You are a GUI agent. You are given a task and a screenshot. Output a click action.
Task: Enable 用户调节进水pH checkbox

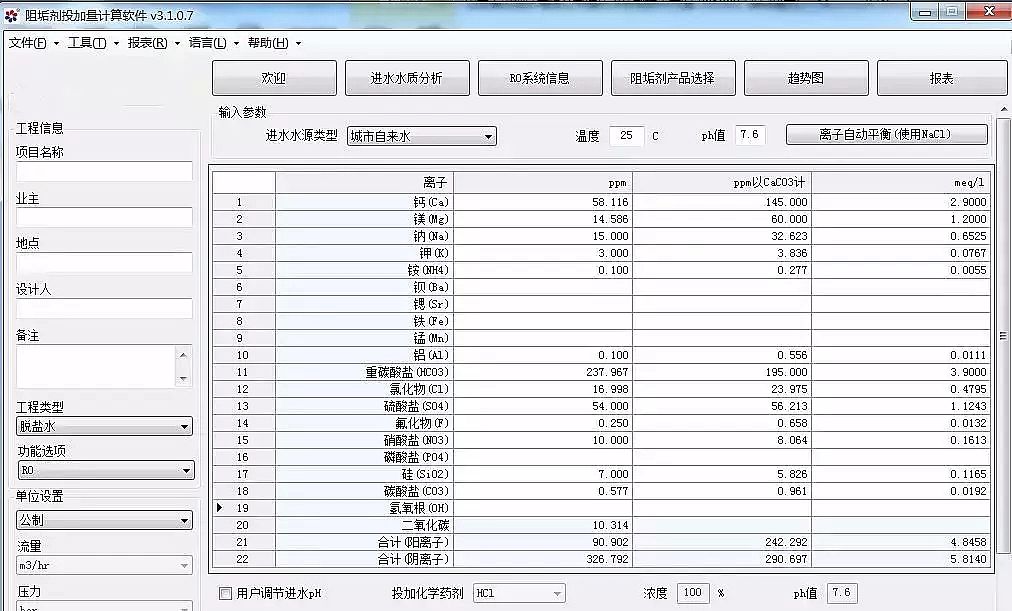(225, 593)
